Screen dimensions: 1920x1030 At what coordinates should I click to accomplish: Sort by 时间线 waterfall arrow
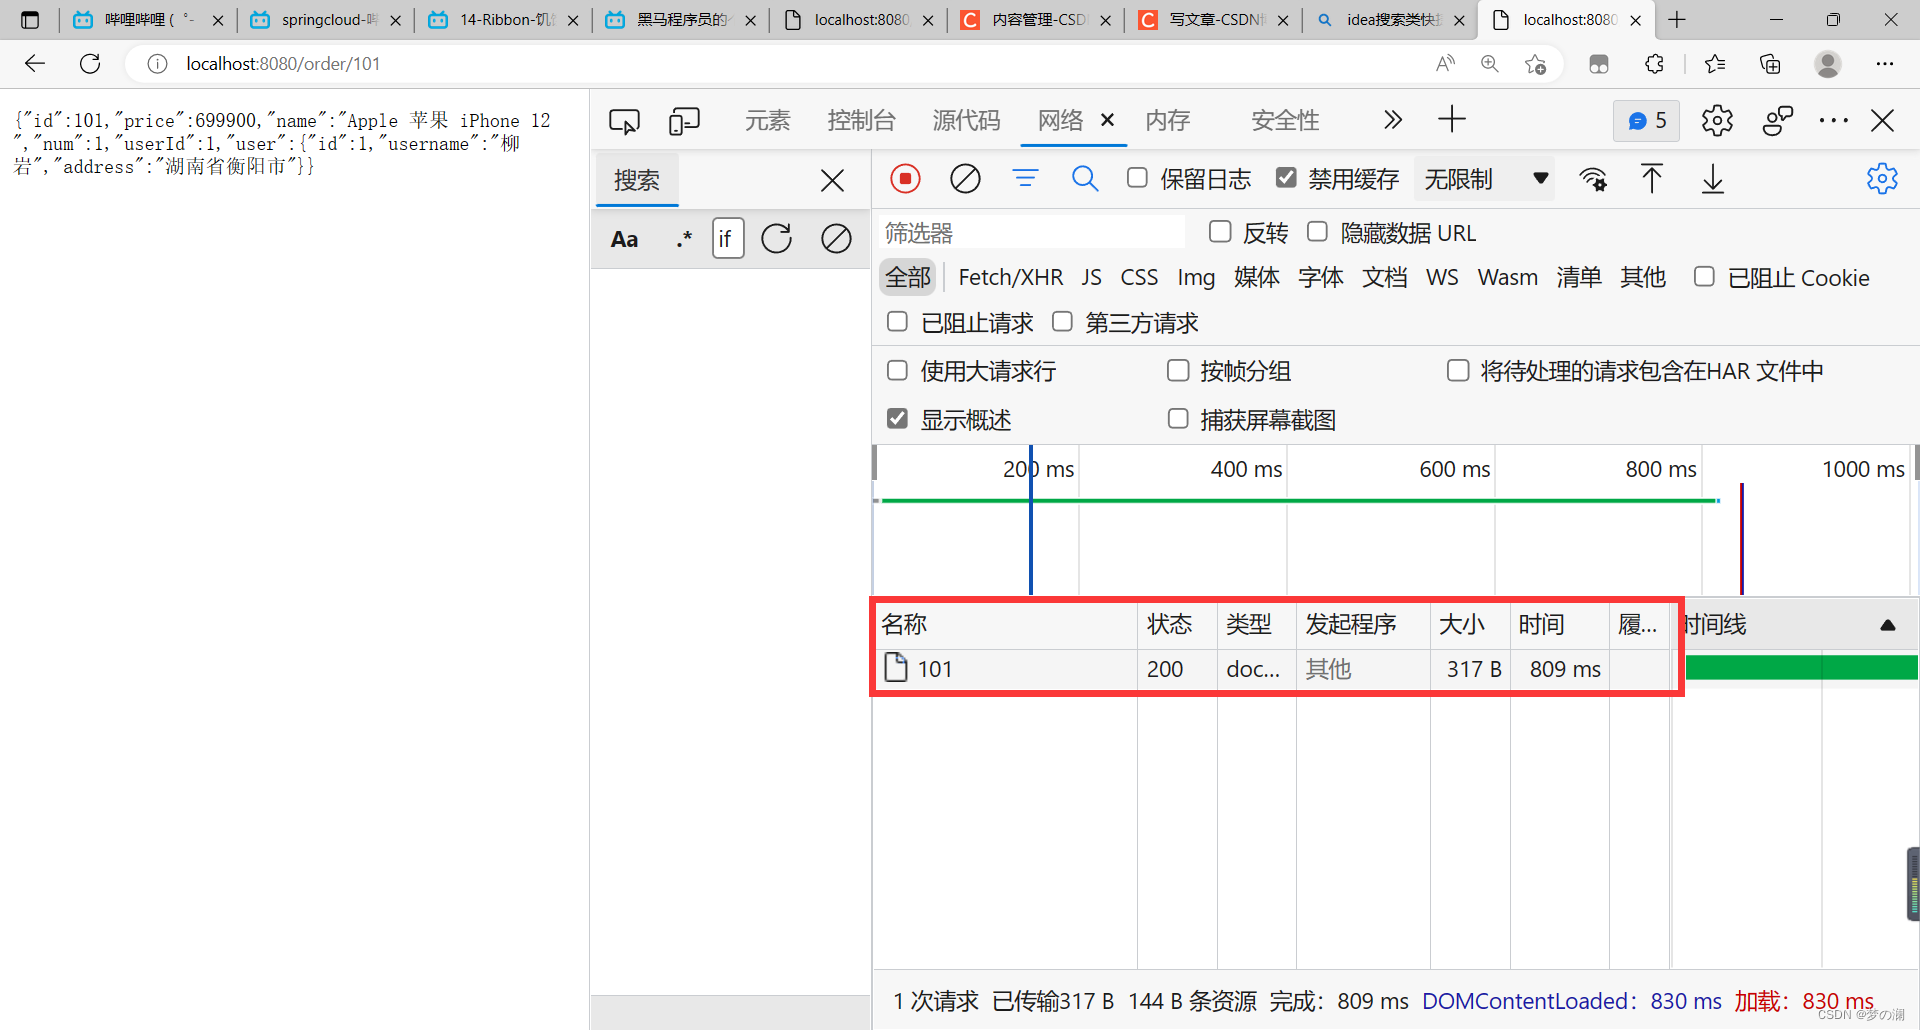pos(1888,625)
